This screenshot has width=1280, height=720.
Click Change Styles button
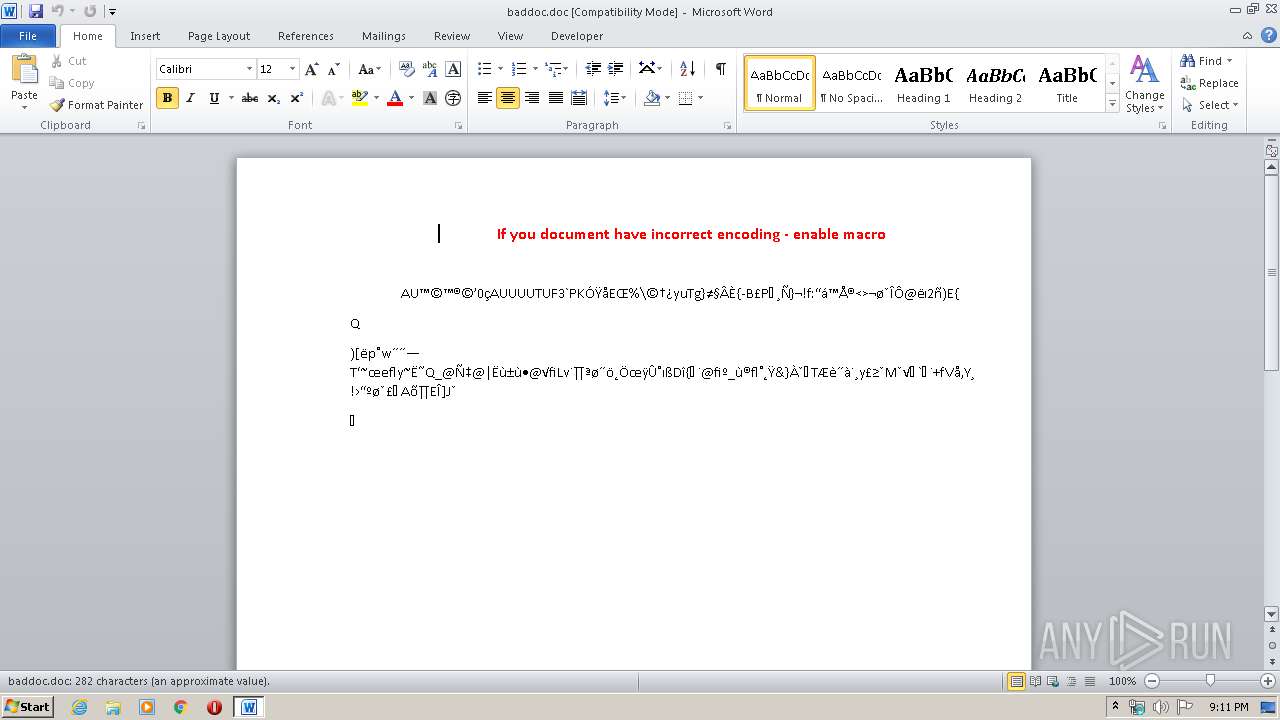[1145, 84]
